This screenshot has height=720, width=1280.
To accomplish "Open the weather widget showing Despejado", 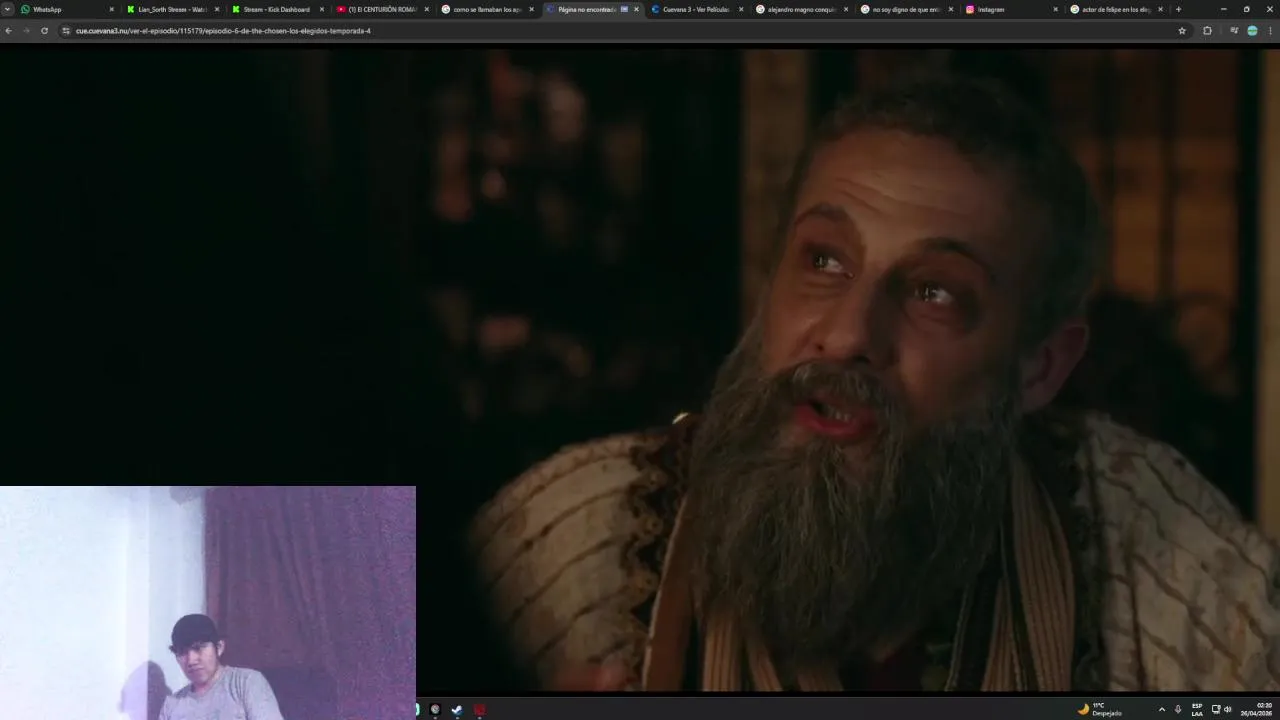I will [x=1099, y=709].
